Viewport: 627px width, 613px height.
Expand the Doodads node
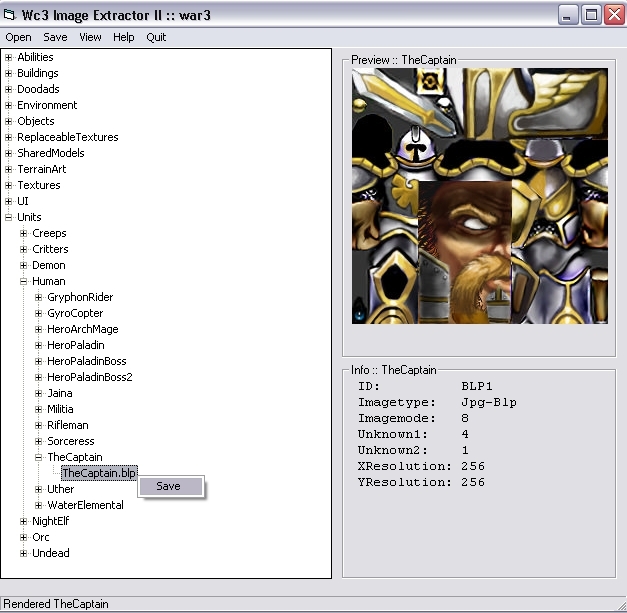tap(8, 89)
